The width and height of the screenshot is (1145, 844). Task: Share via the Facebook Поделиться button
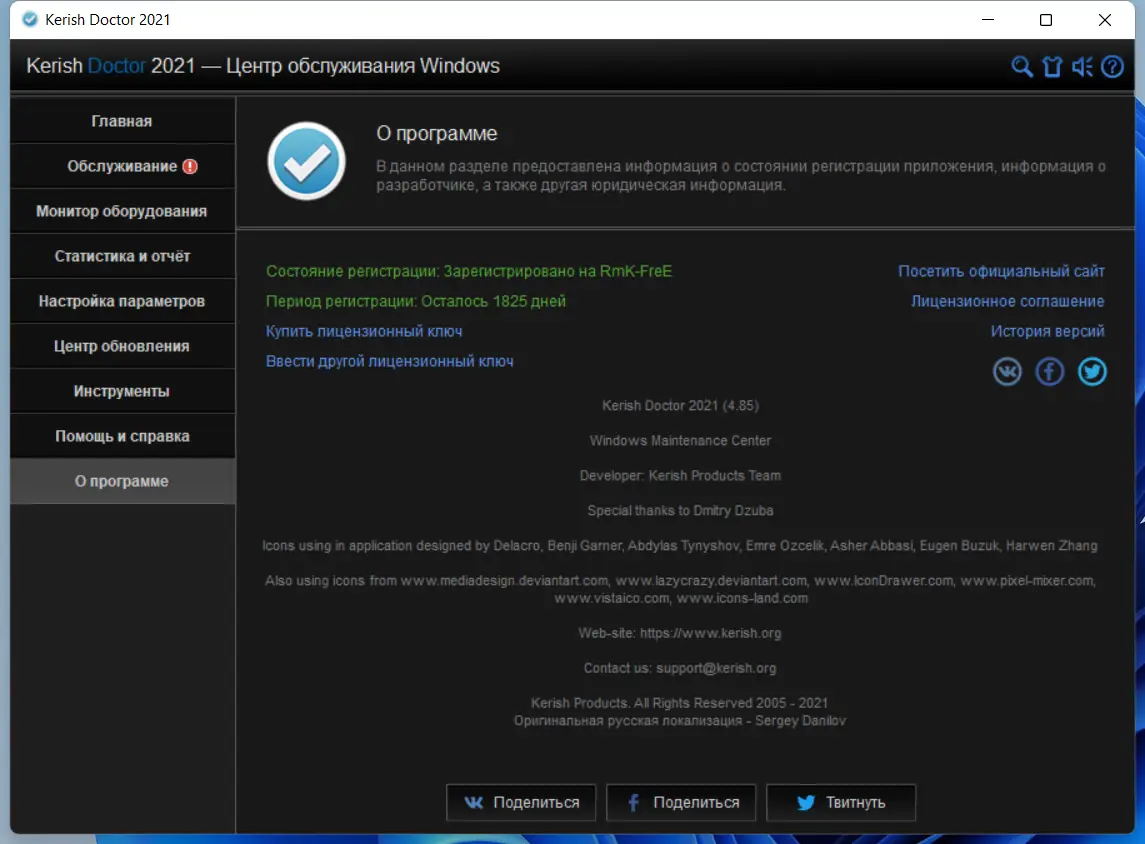(681, 802)
